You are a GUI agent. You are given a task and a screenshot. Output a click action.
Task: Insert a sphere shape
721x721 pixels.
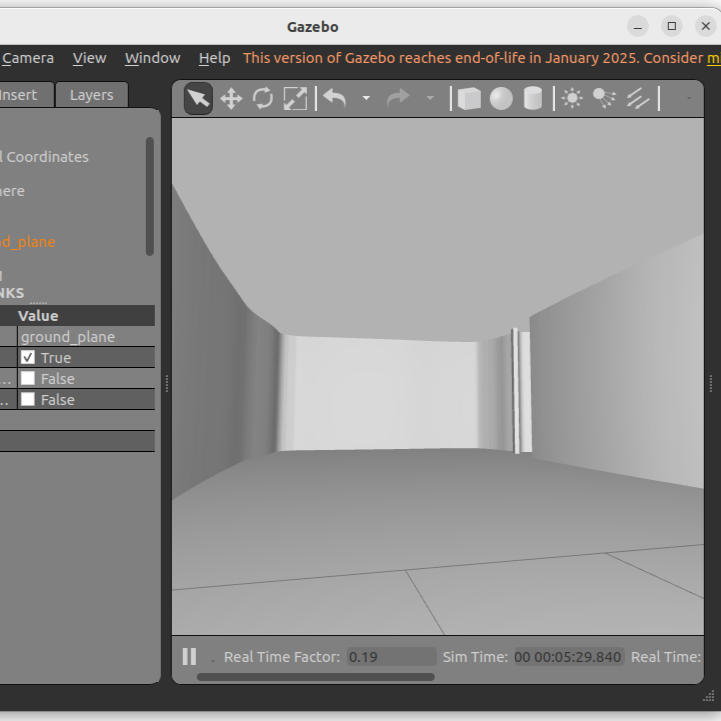point(501,98)
